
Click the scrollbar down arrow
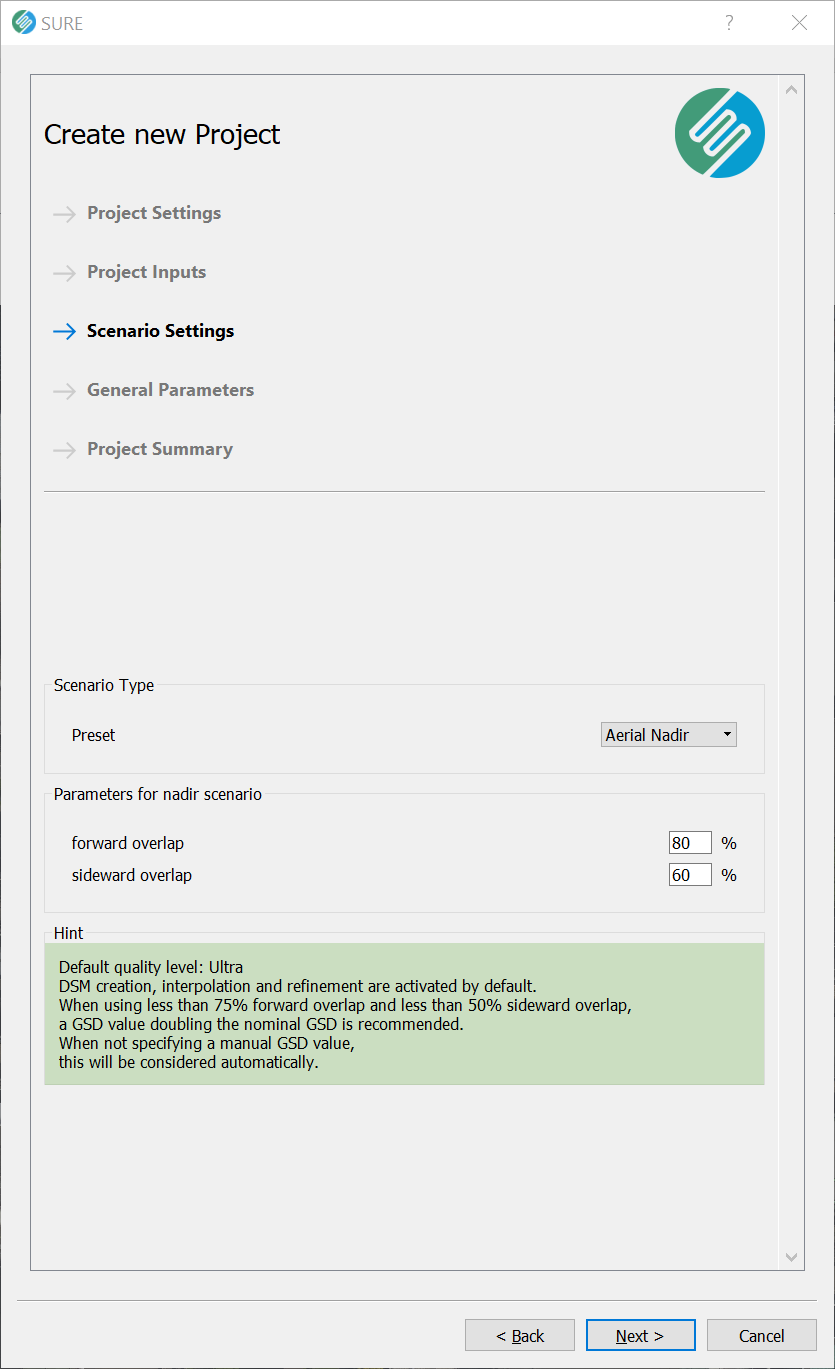point(792,1257)
